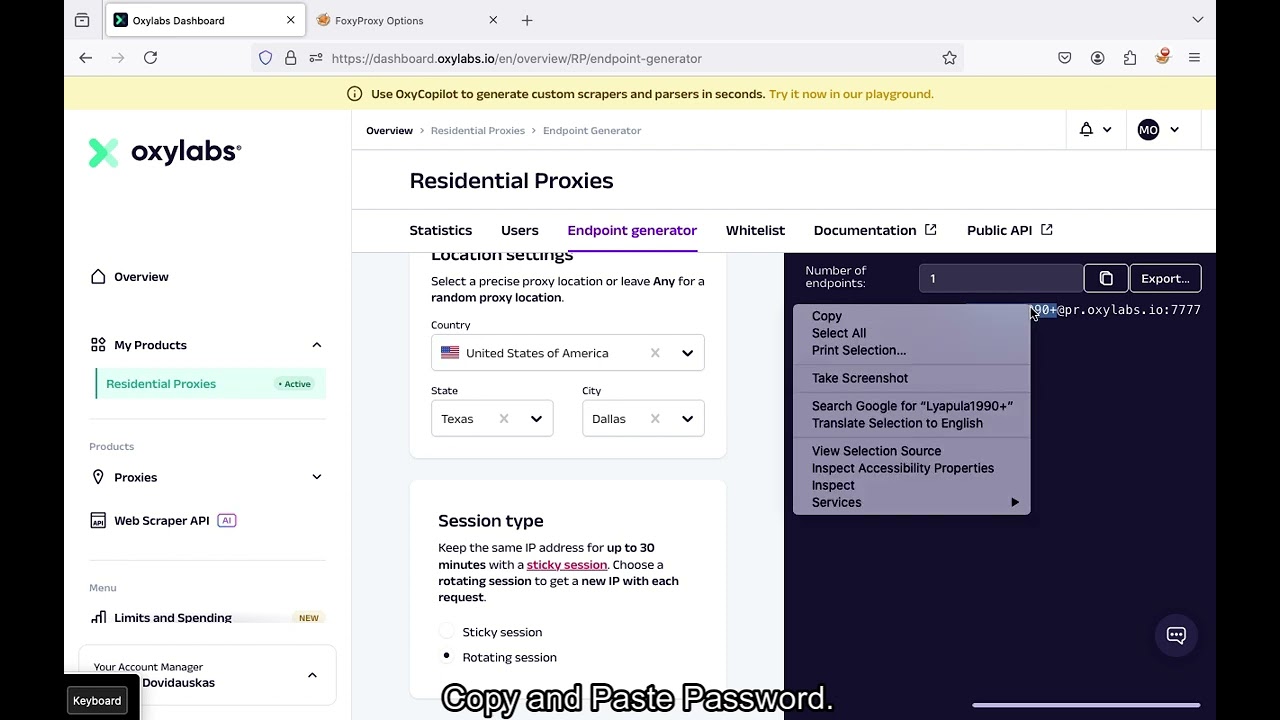Click the Number of endpoints input field
Viewport: 1280px width, 720px height.
[x=1001, y=279]
